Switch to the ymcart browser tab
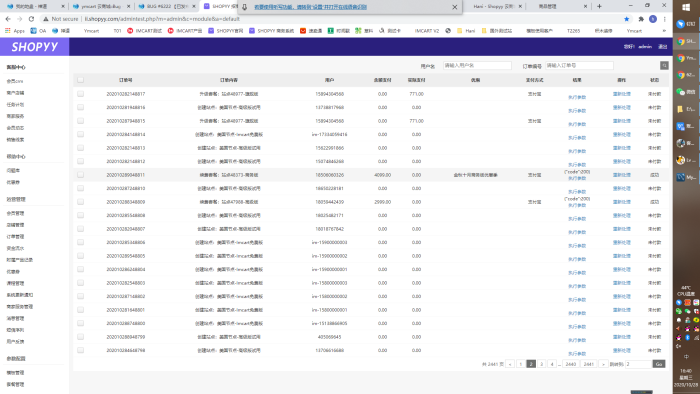The height and width of the screenshot is (394, 700). (101, 6)
